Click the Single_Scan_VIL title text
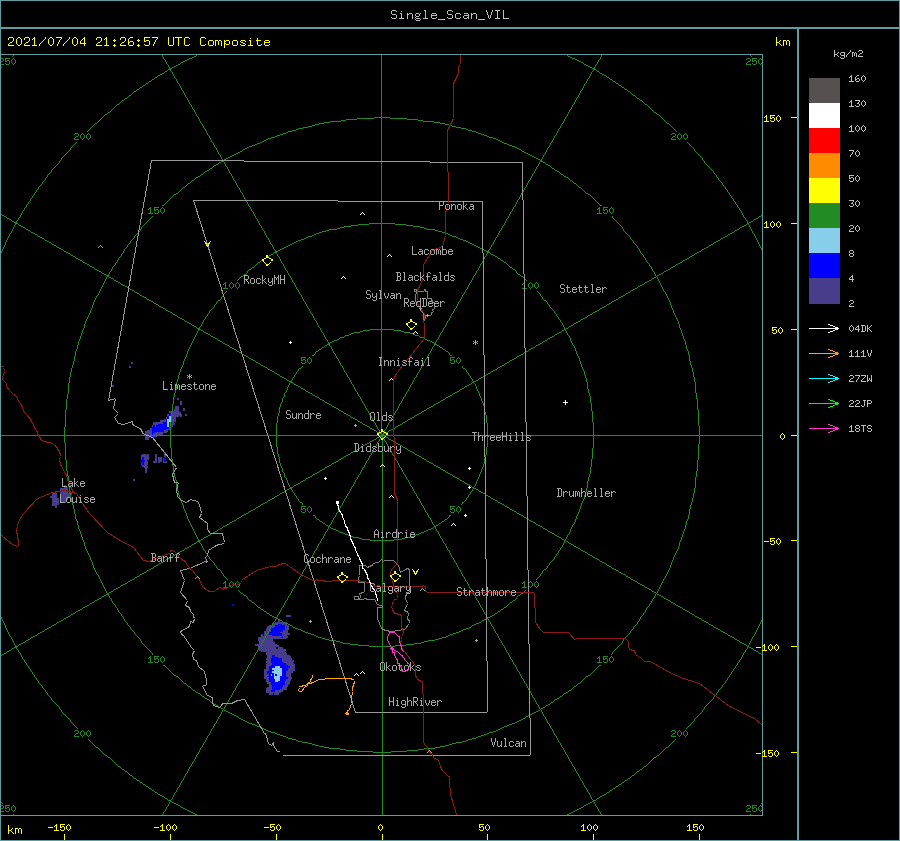 (x=449, y=15)
